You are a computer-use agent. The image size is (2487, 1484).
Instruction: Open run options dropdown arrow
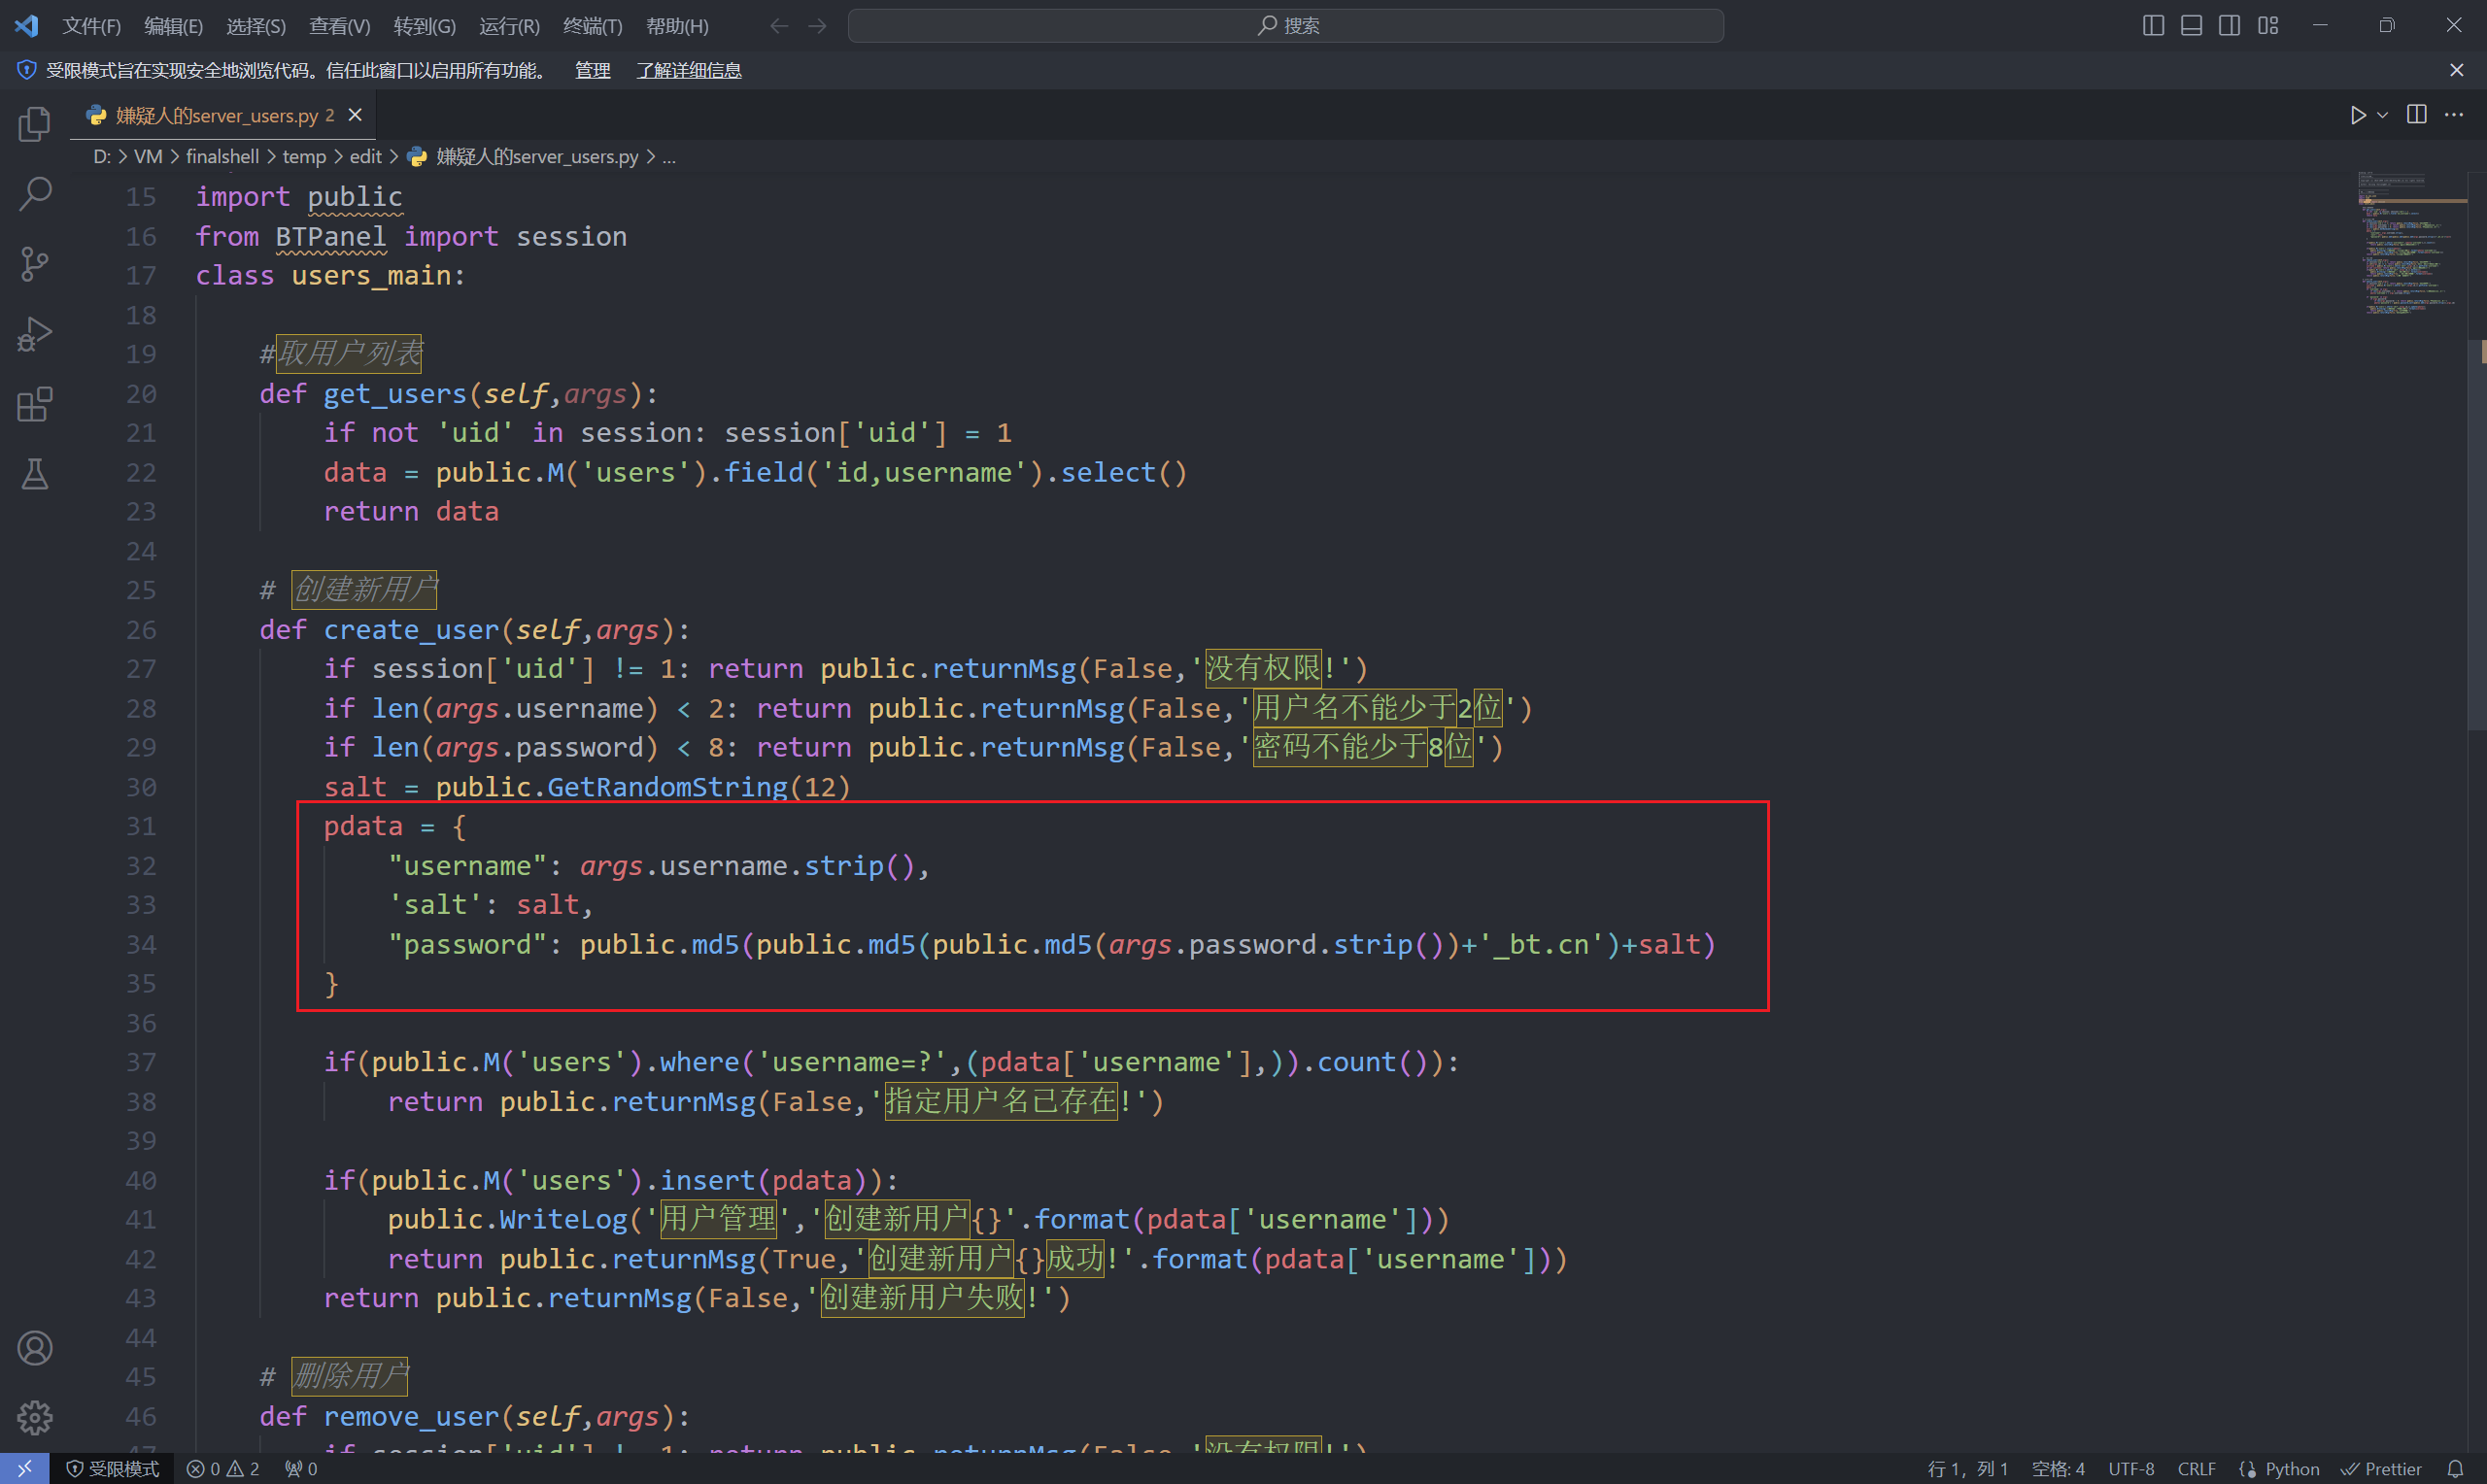(2383, 115)
